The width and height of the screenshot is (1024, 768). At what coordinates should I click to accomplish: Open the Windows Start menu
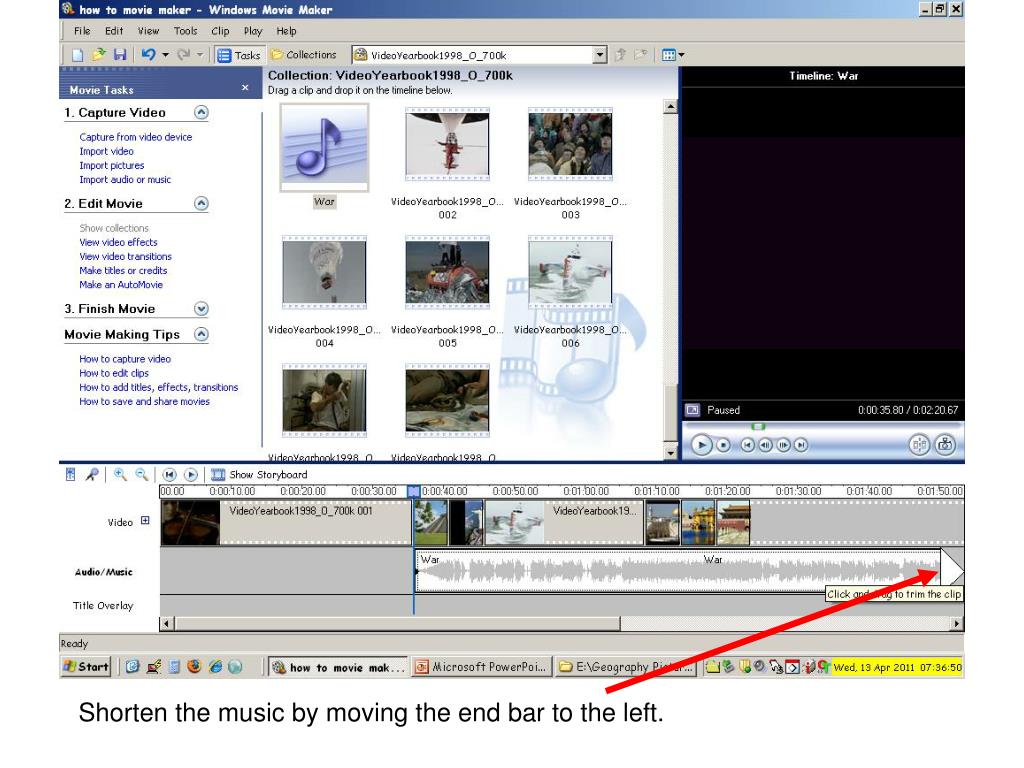click(86, 667)
